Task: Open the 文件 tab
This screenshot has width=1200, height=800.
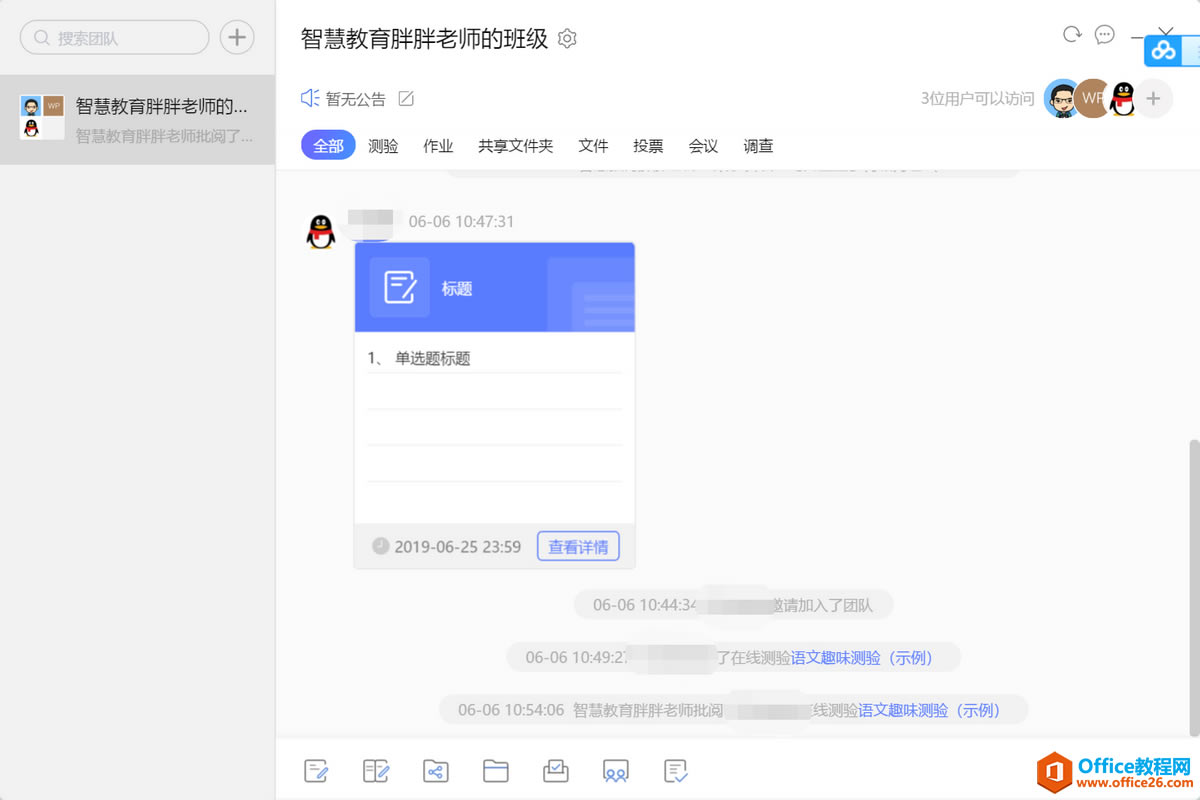Action: tap(593, 146)
